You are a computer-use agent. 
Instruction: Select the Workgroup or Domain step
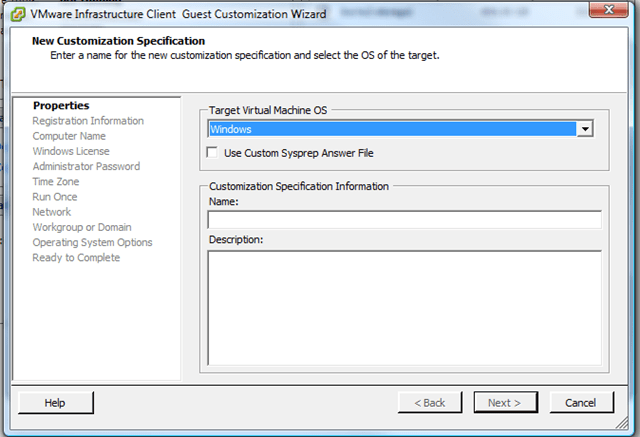(x=82, y=227)
